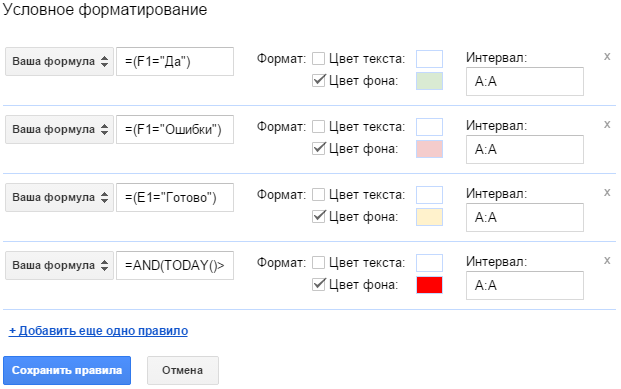
Task: Open condition type dropdown of the "Да" rule
Action: point(59,61)
